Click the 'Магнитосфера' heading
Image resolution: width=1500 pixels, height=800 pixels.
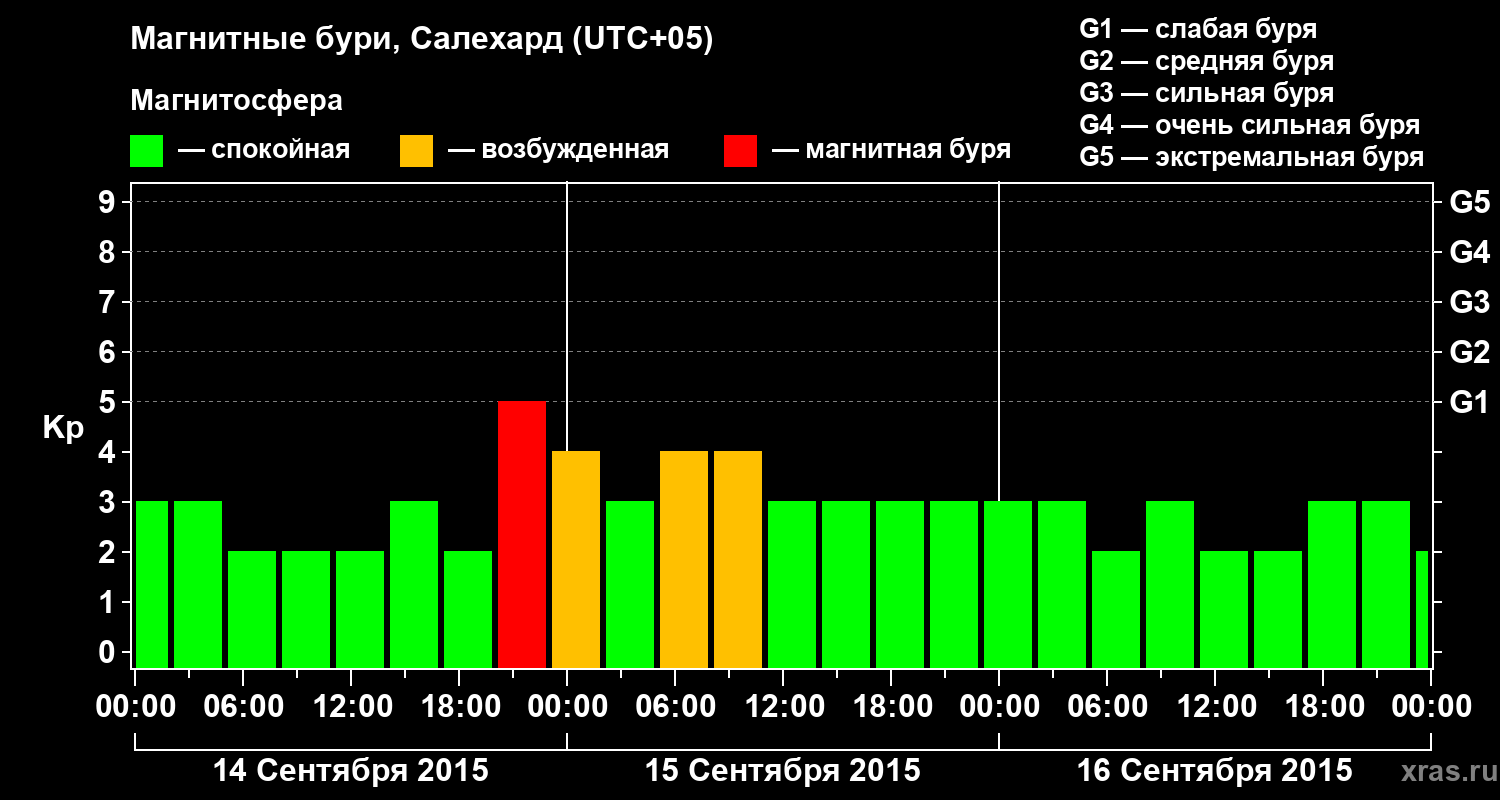(x=237, y=101)
